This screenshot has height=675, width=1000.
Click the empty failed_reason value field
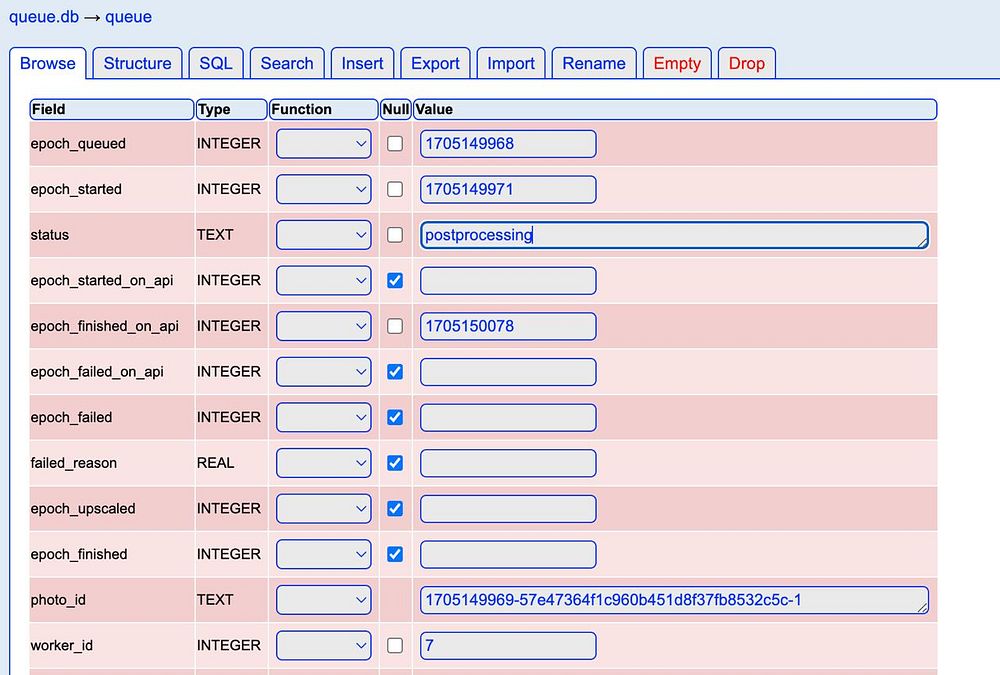point(508,463)
